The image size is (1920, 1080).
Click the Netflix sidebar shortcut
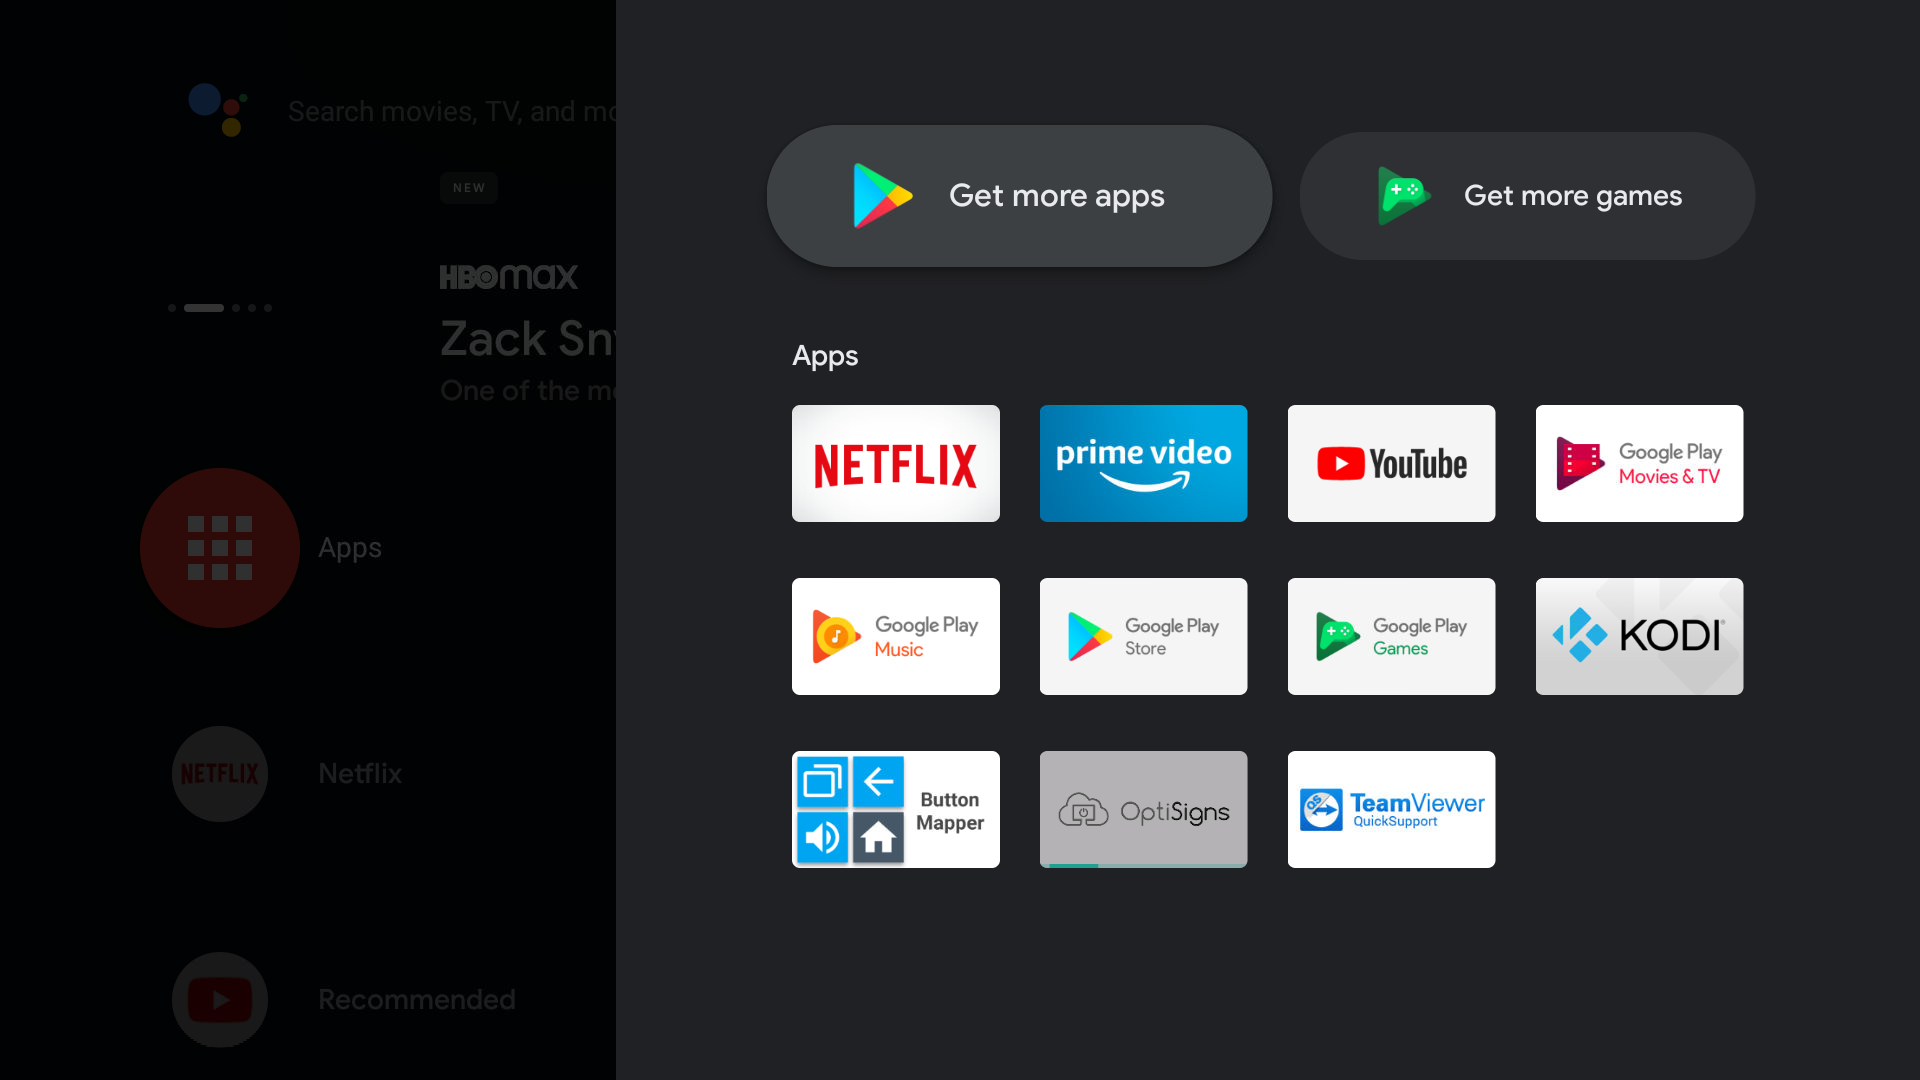[x=220, y=771]
